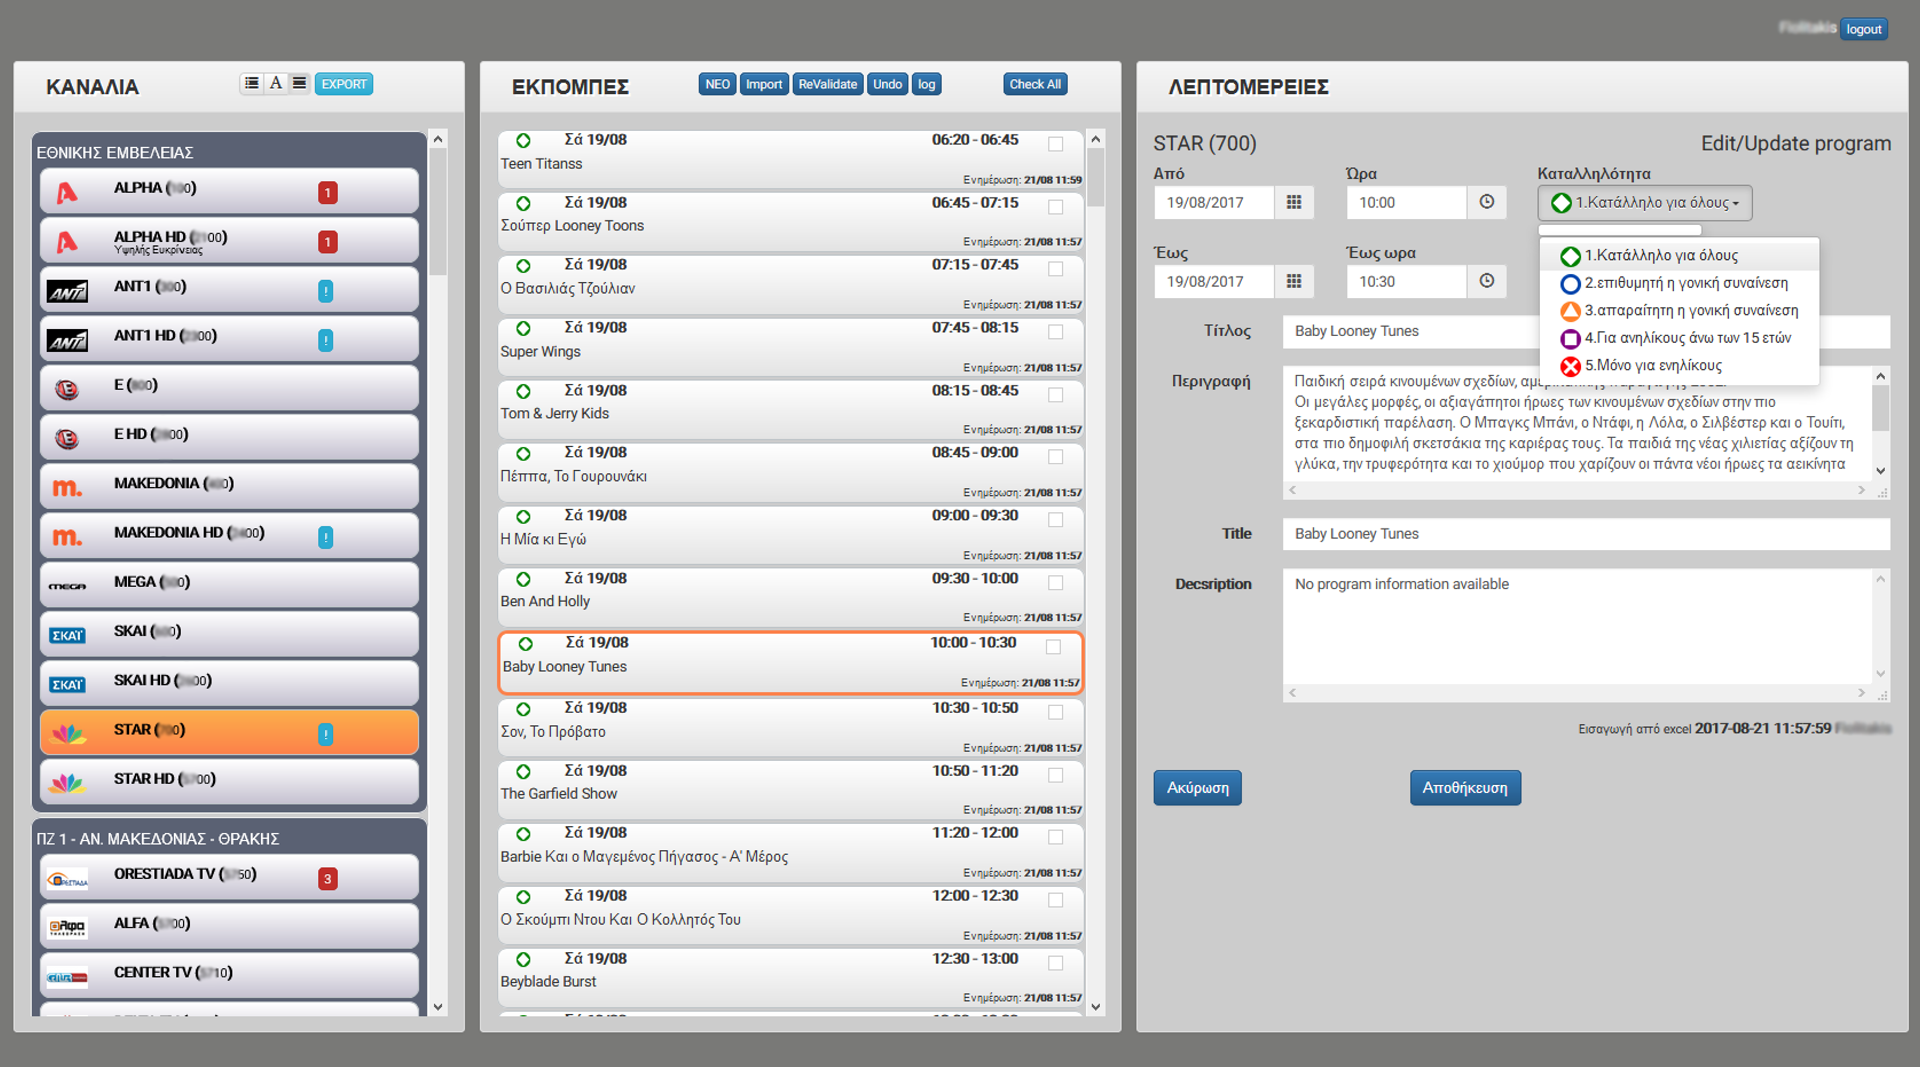The width and height of the screenshot is (1920, 1067).
Task: Tick the checkbox for Baby Looney Tunes
Action: [x=1053, y=647]
